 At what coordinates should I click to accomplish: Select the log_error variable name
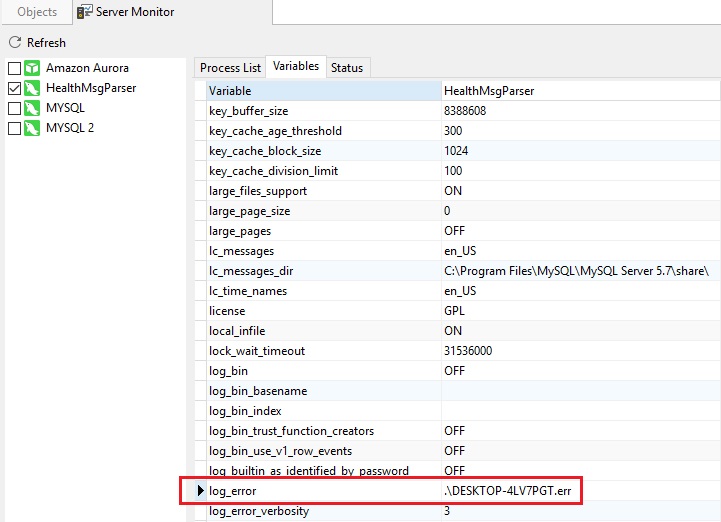click(232, 491)
